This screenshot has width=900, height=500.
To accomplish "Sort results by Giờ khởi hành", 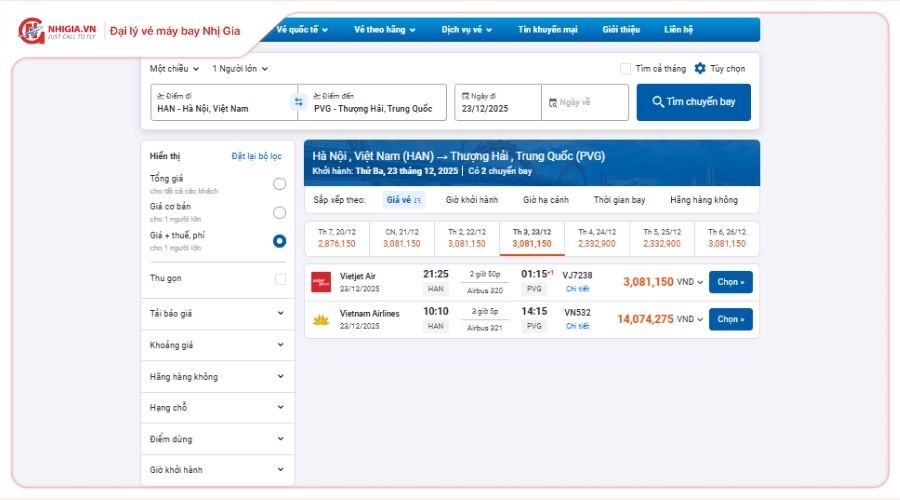I will tap(472, 200).
